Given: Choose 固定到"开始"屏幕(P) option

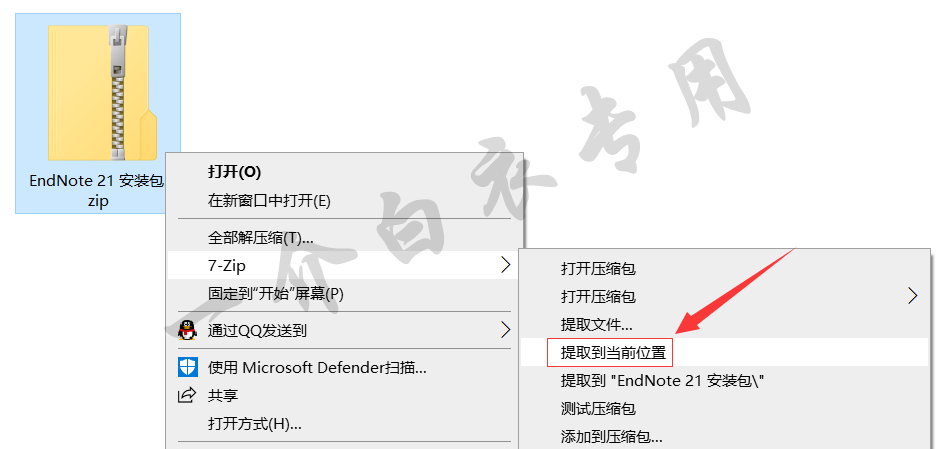Looking at the screenshot, I should 276,294.
